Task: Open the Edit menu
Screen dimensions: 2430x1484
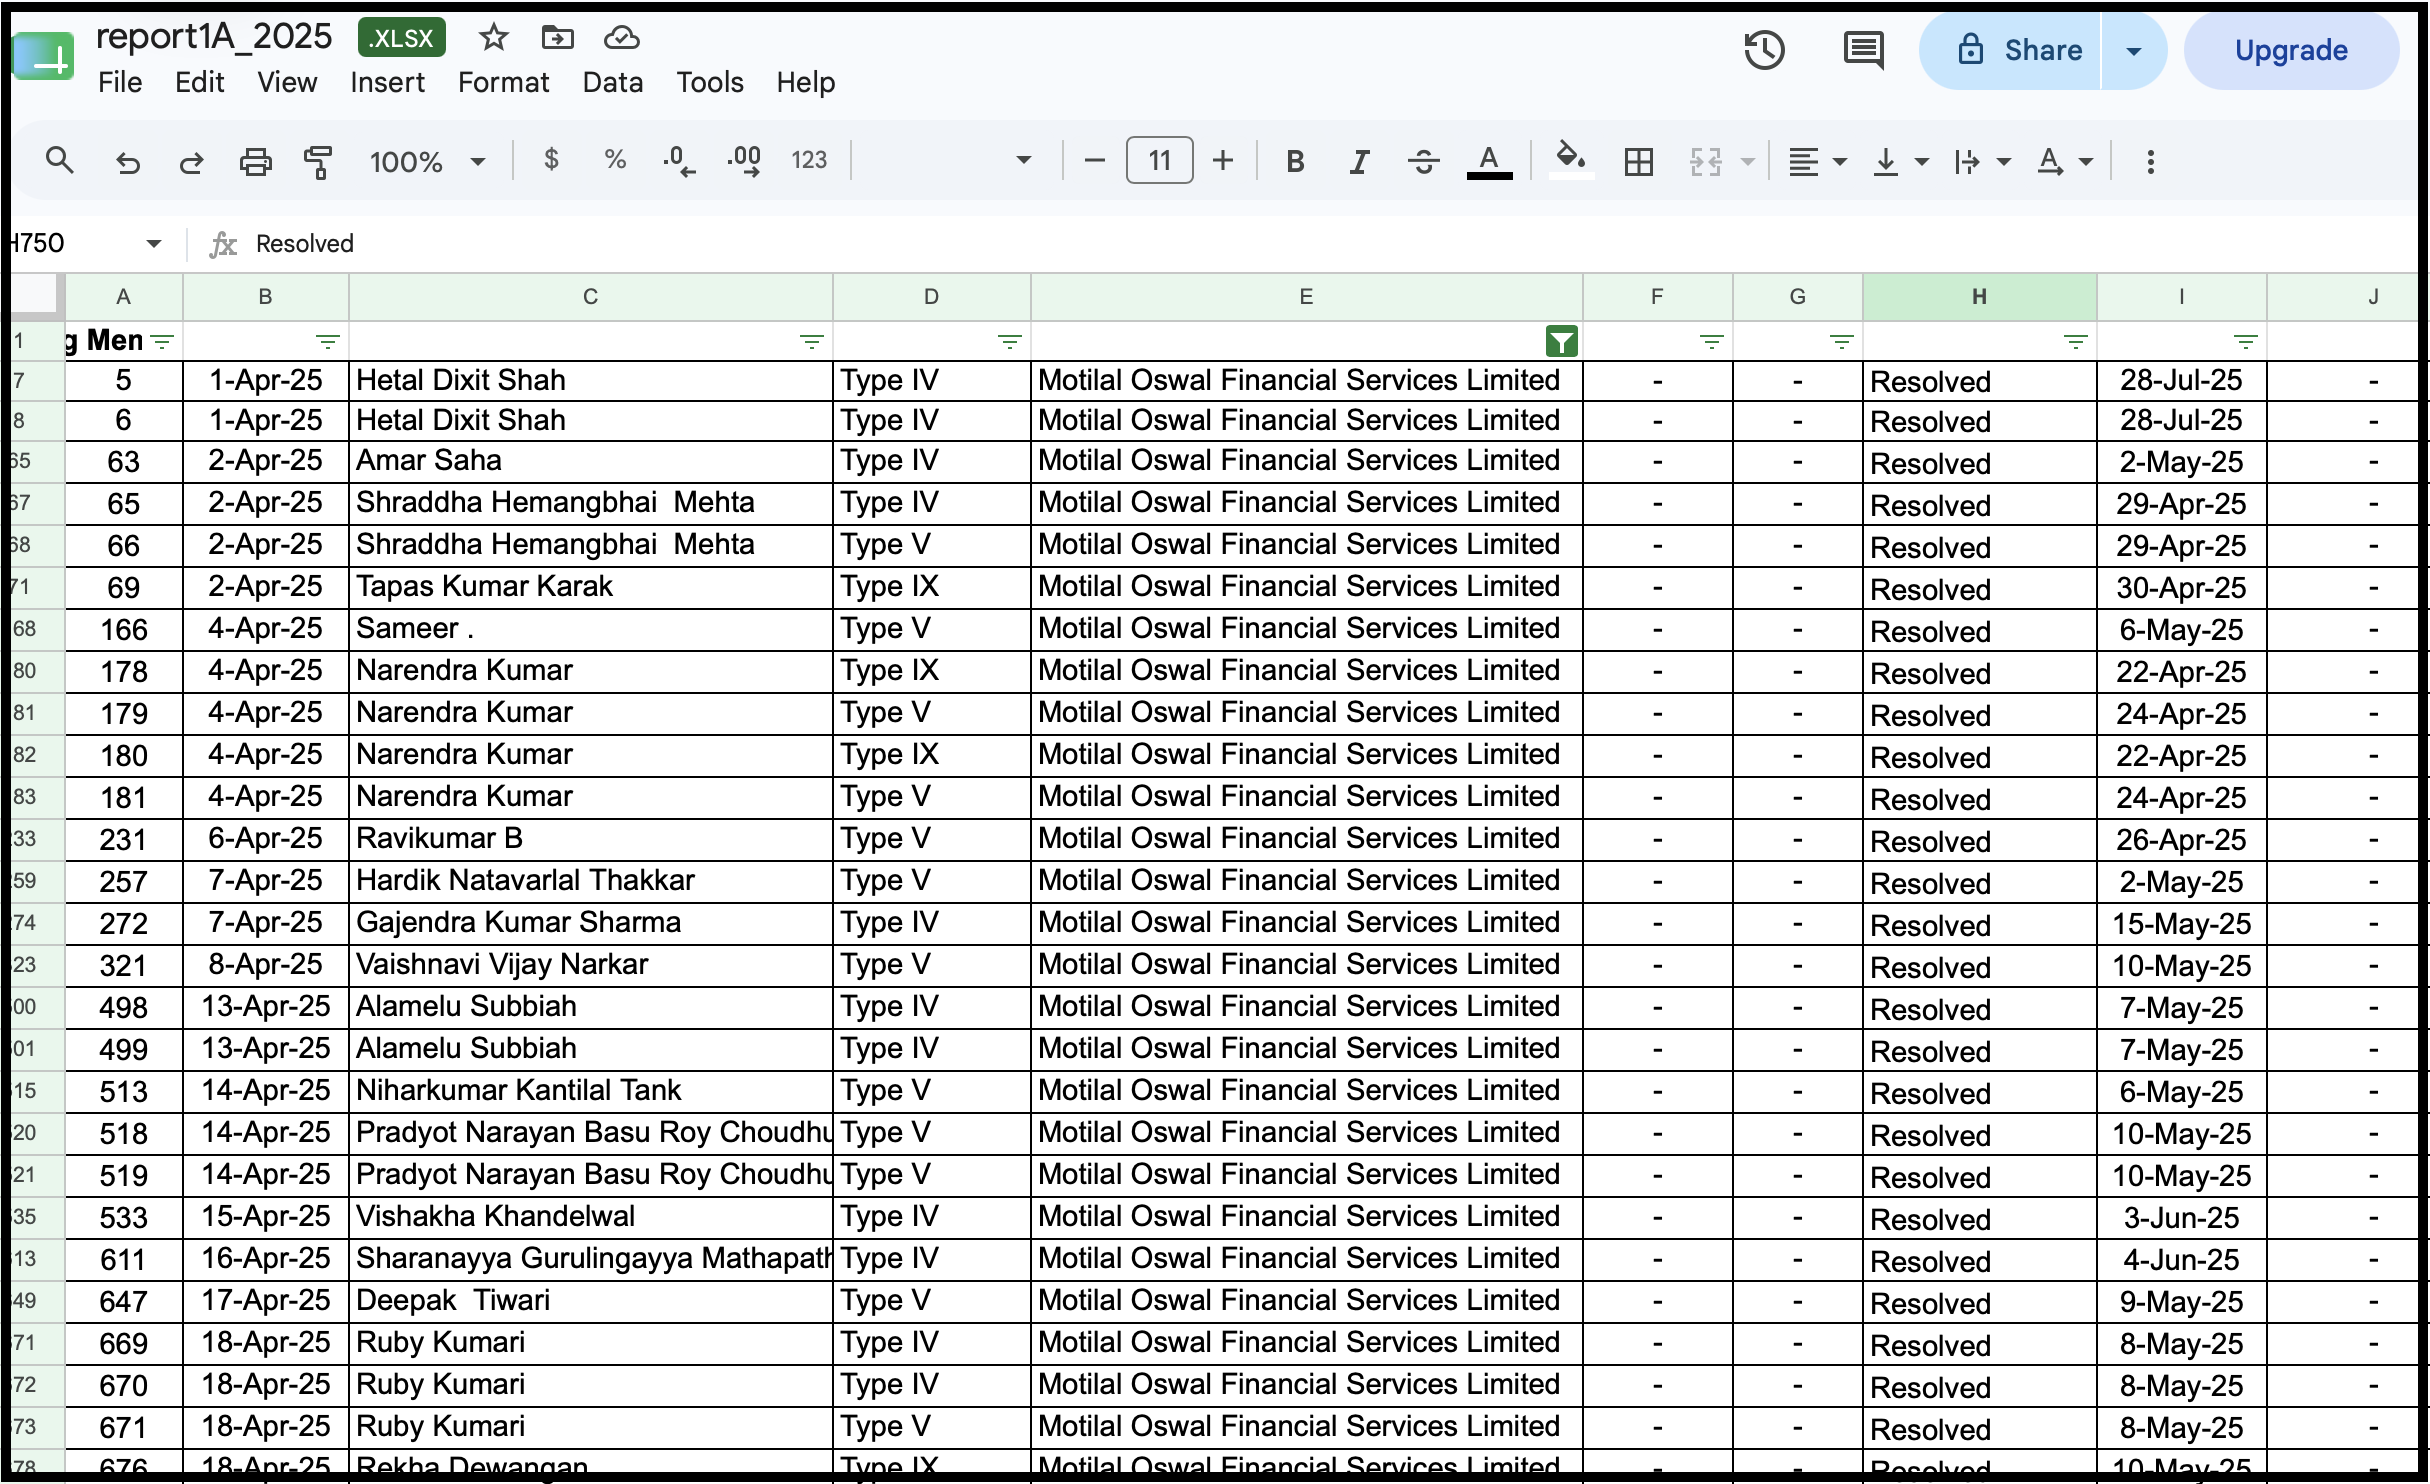Action: (199, 82)
